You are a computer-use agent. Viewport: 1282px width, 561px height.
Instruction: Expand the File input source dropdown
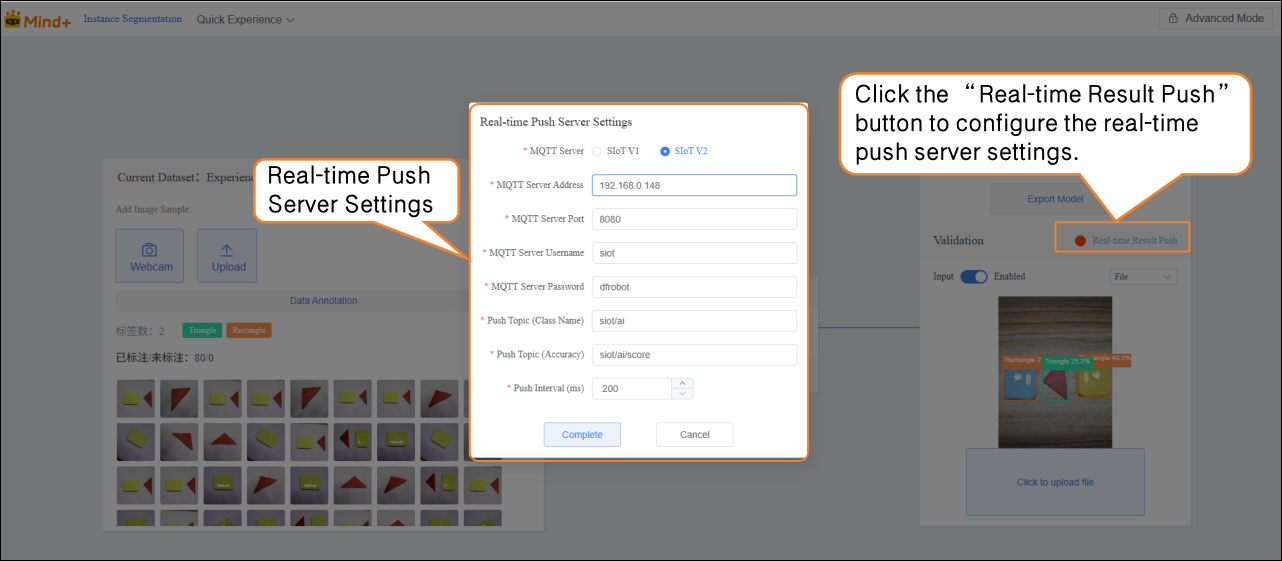coord(1142,277)
